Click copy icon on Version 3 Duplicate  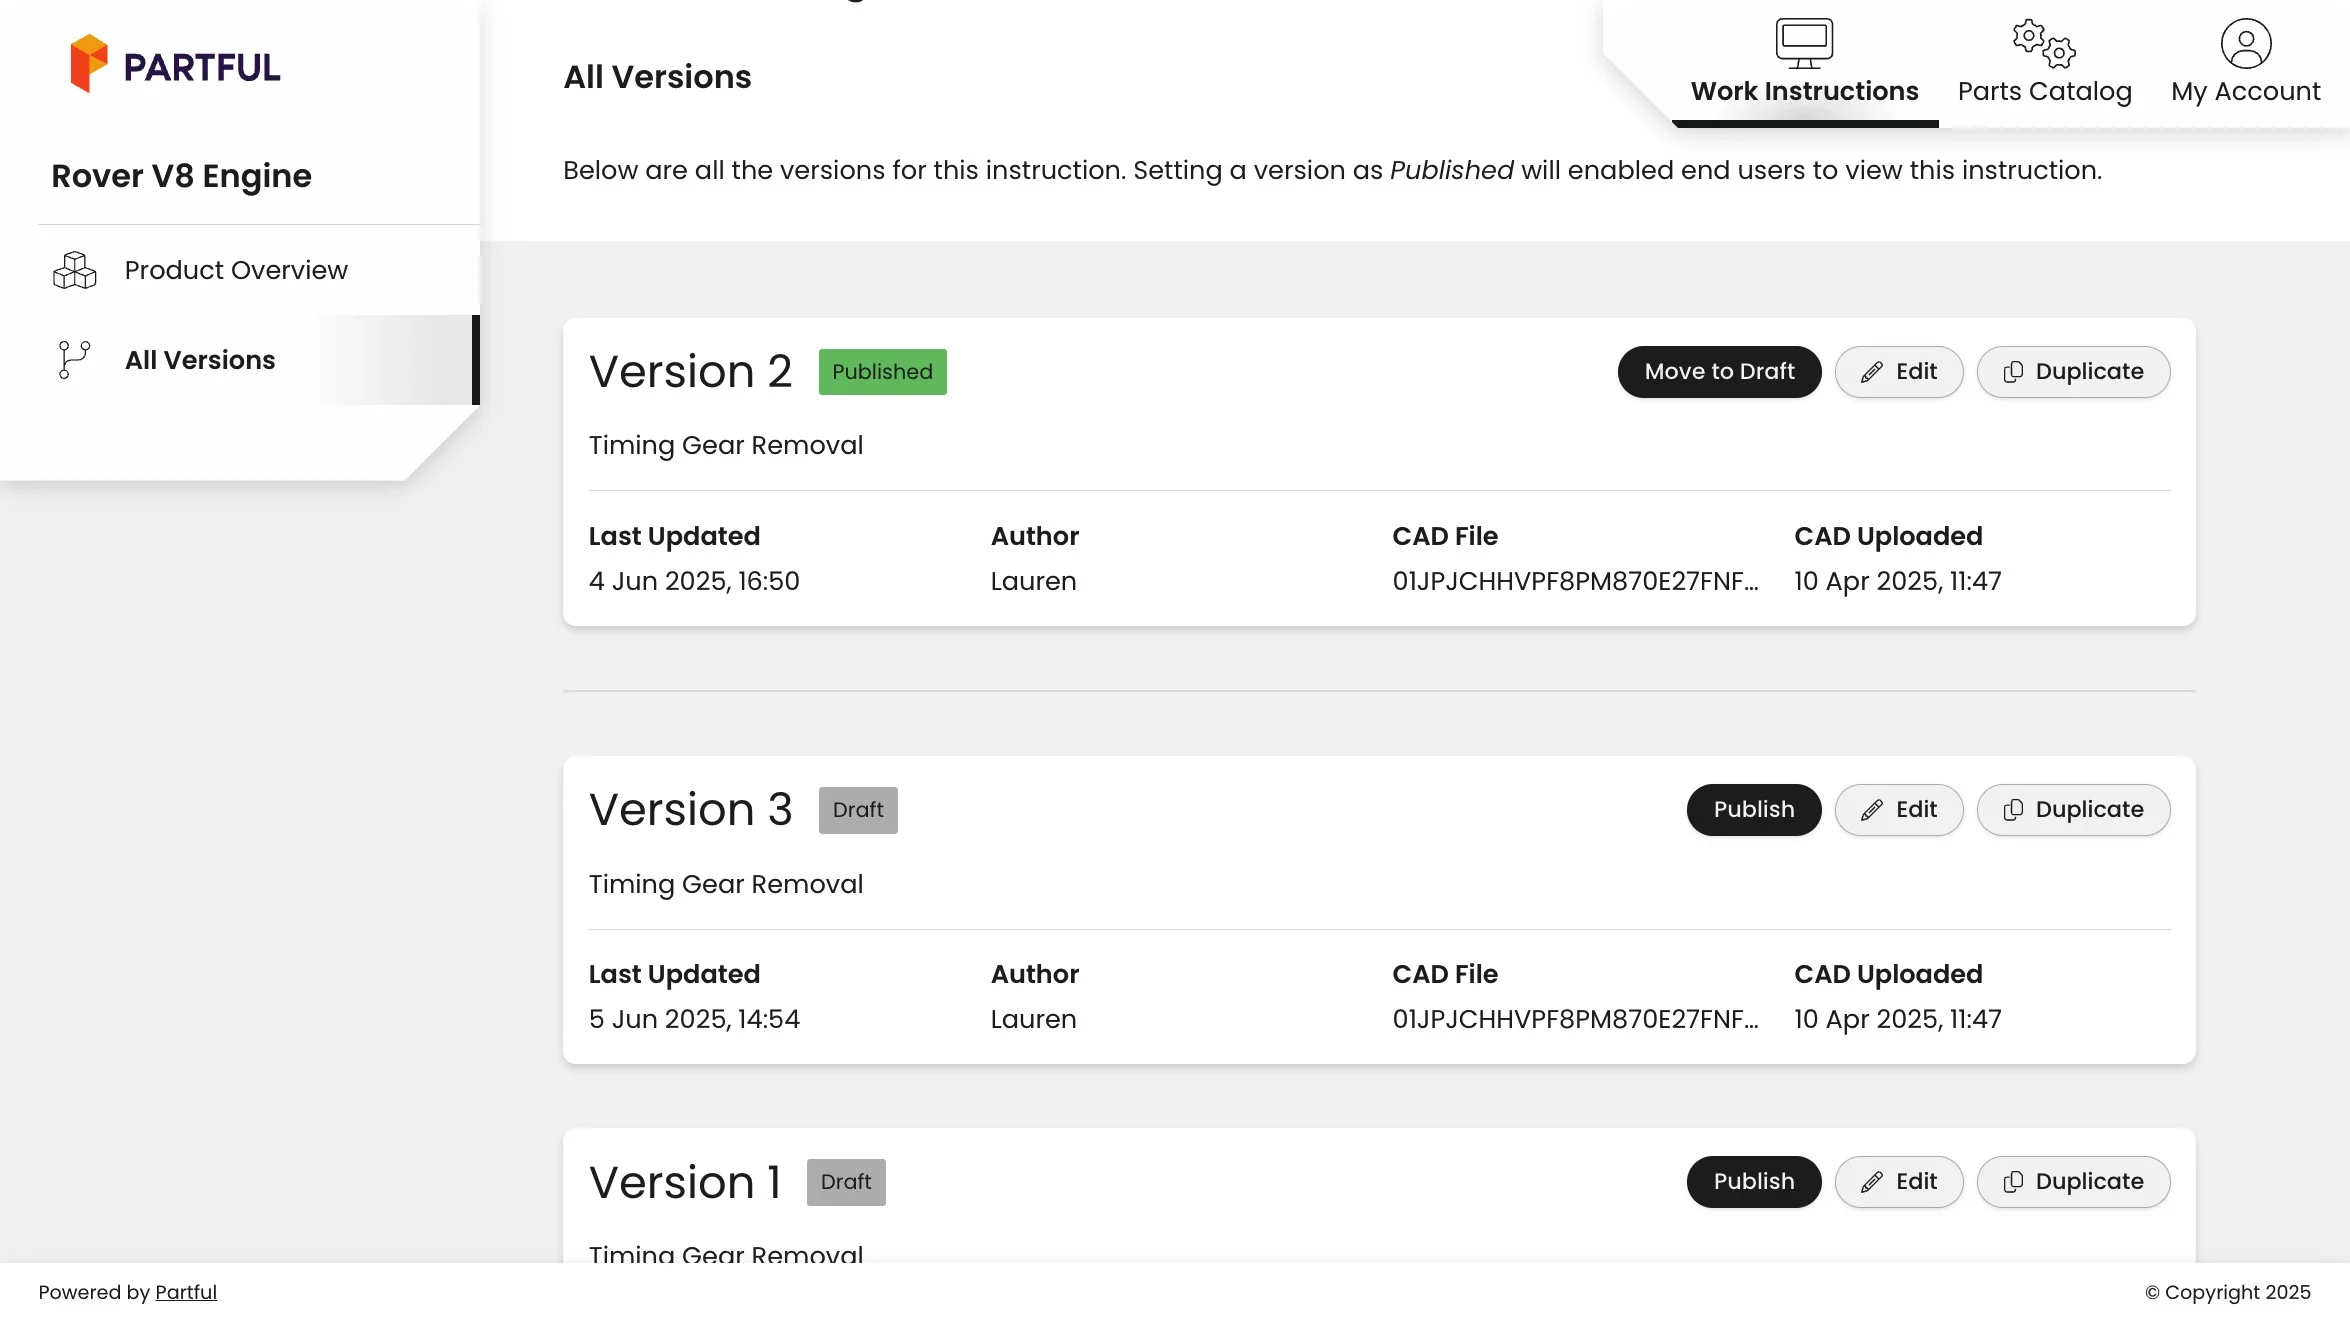(x=2013, y=810)
